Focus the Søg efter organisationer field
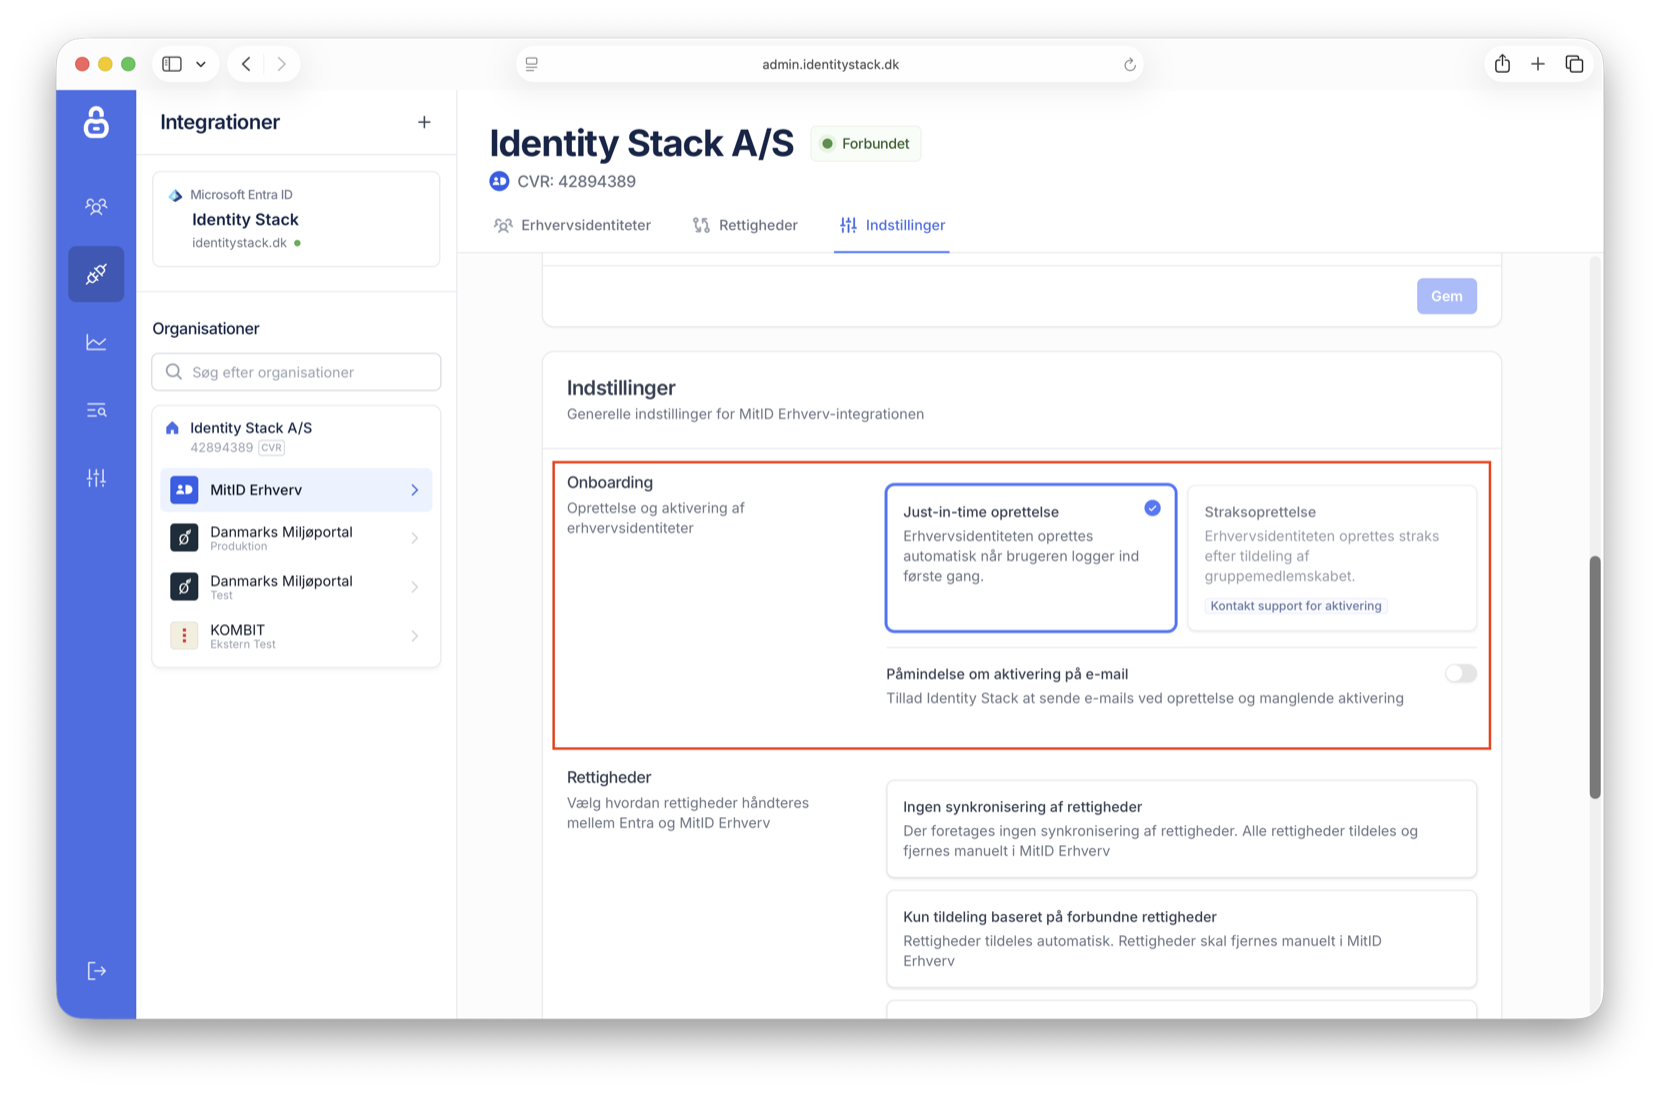This screenshot has width=1660, height=1093. tap(296, 372)
